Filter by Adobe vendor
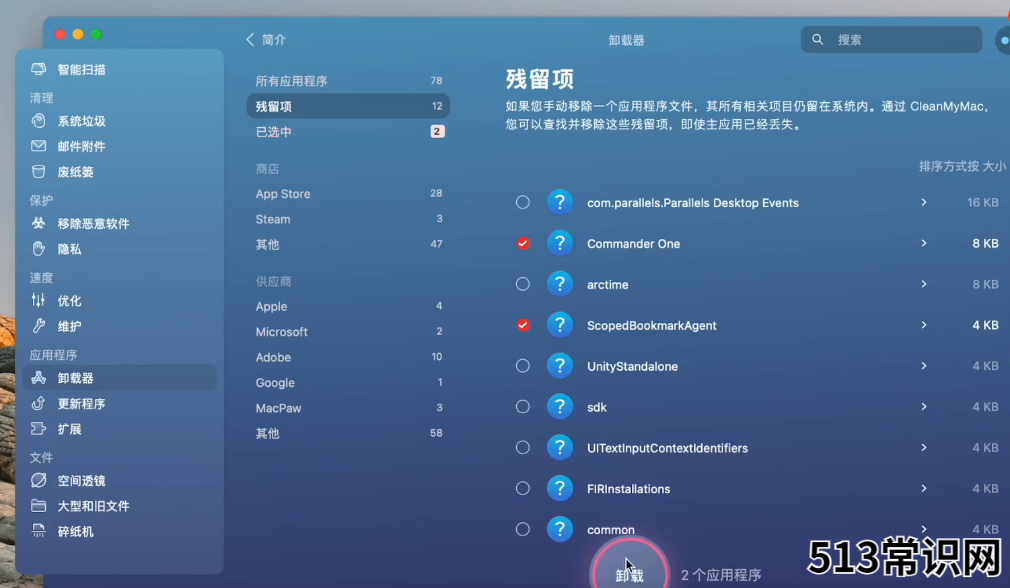 coord(348,357)
